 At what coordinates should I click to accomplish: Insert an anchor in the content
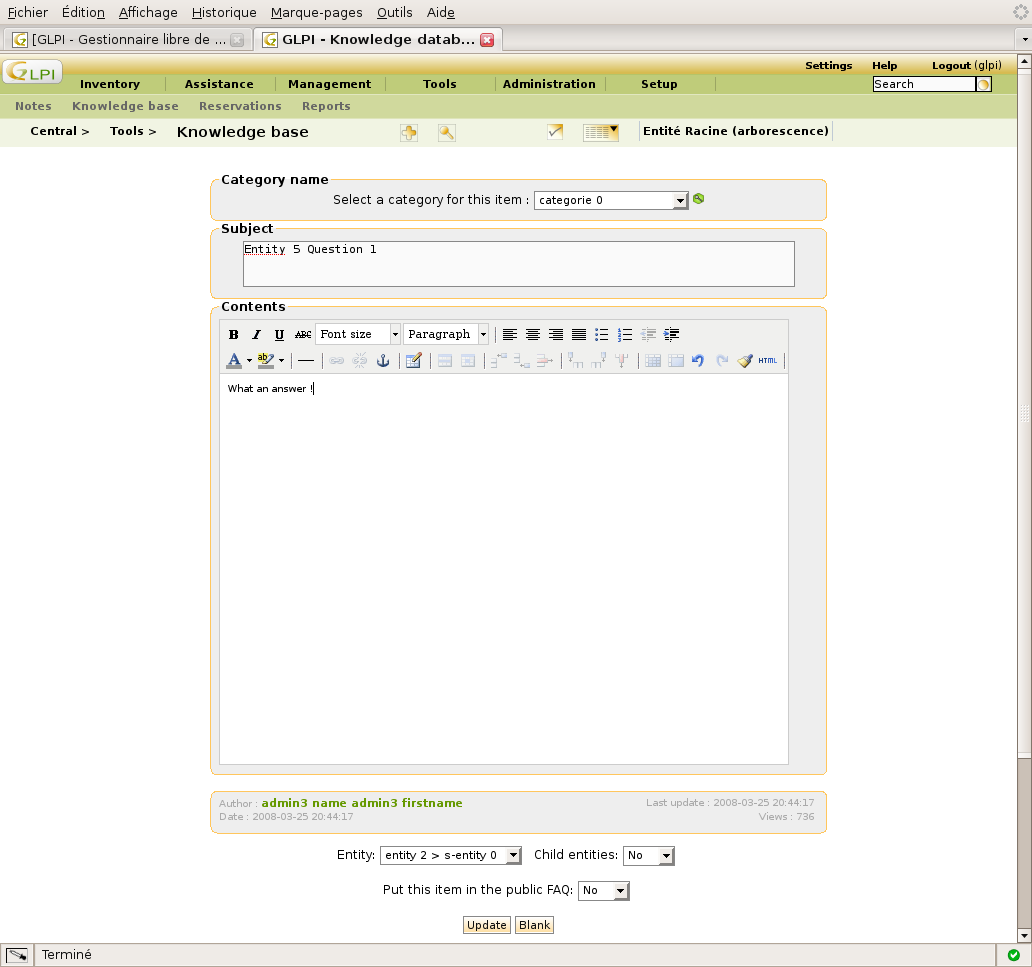pos(382,361)
